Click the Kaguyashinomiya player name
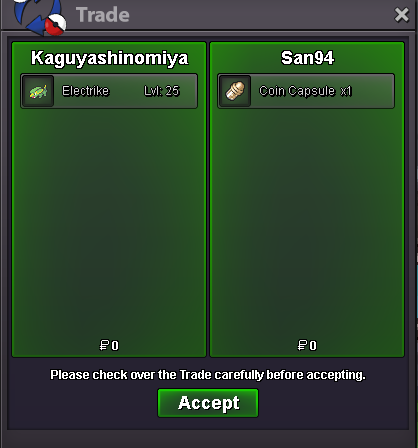 coord(110,58)
